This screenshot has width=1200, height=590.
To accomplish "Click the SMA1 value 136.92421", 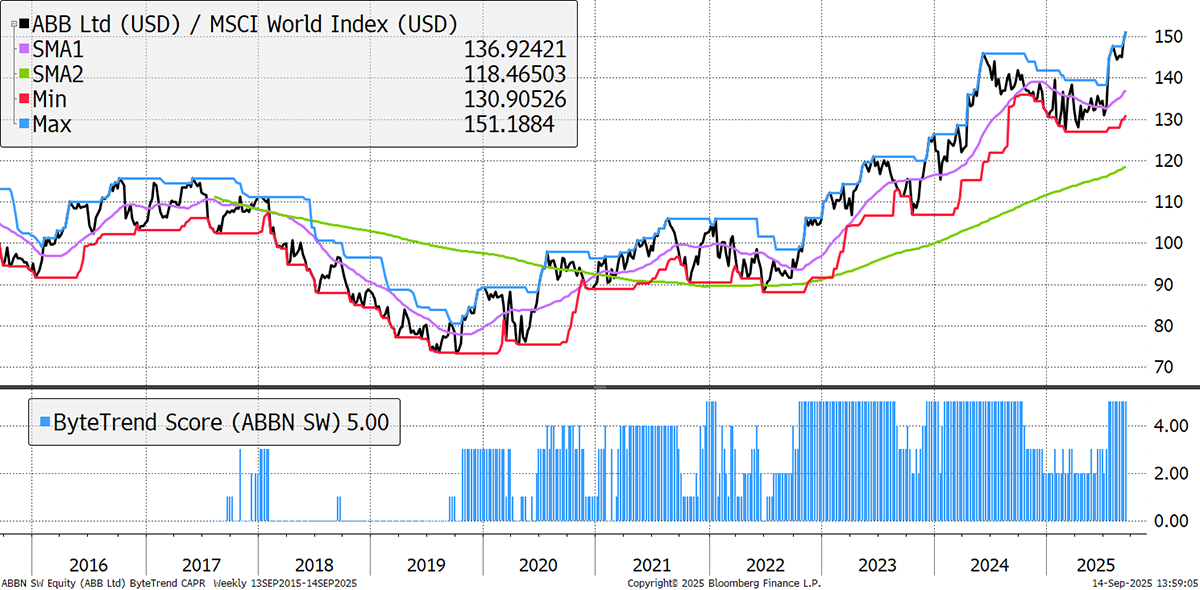I will point(516,49).
